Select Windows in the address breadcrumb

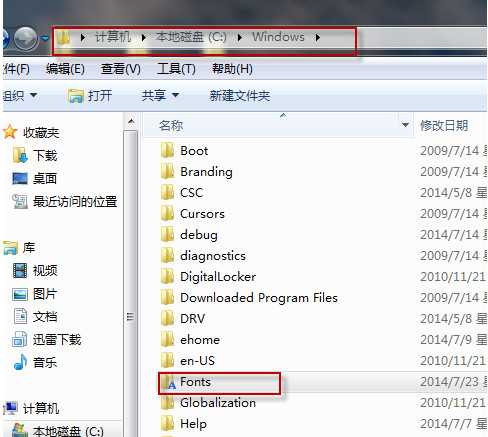point(278,37)
